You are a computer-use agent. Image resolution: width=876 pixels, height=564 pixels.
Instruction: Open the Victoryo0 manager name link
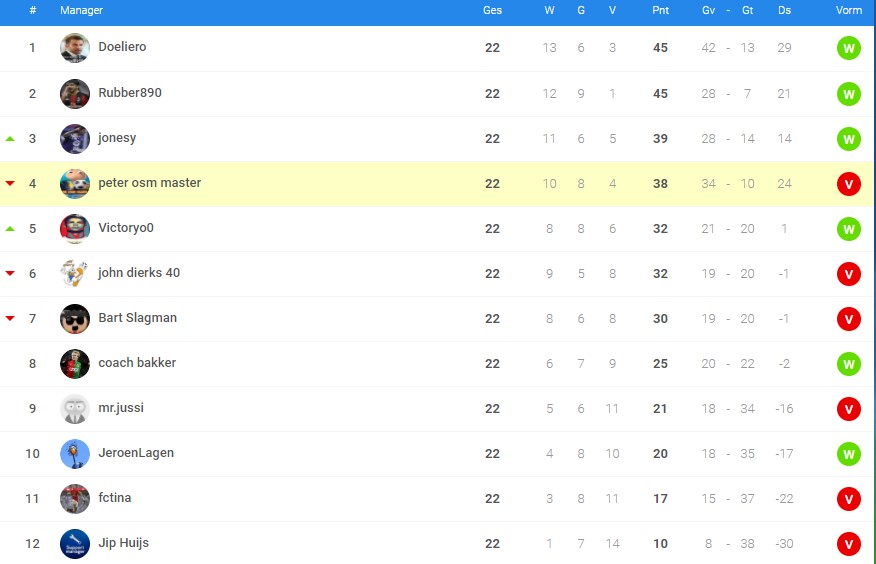(126, 228)
